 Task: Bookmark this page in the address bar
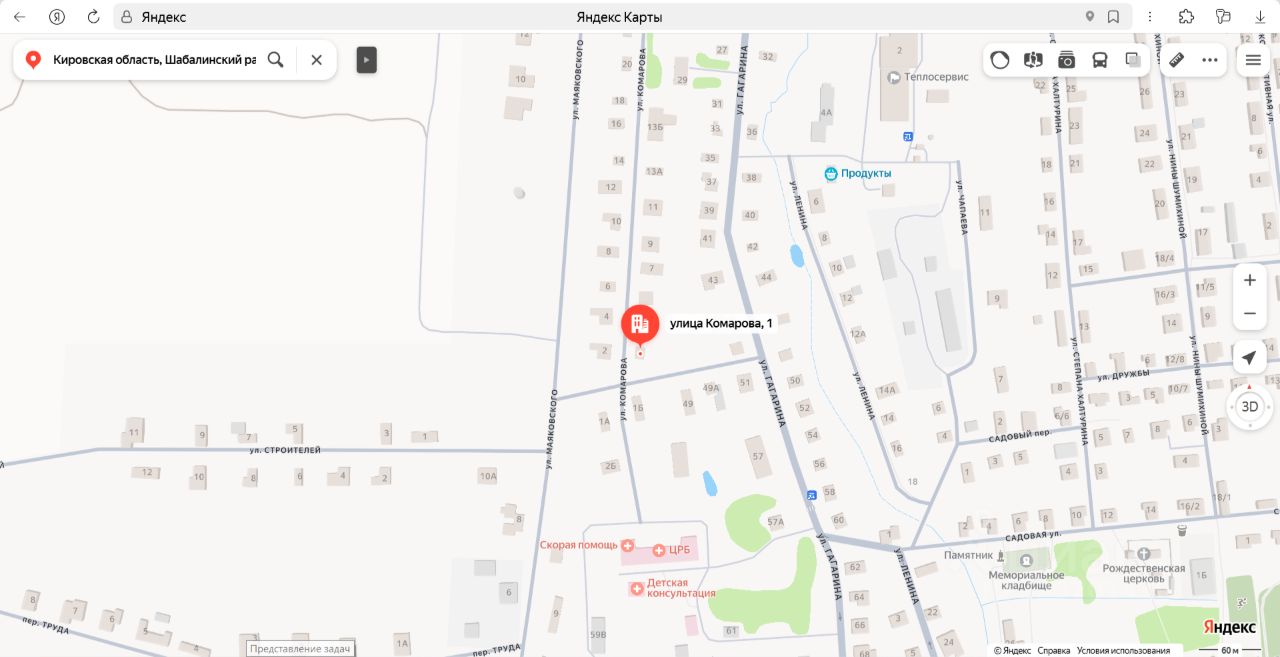pyautogui.click(x=1113, y=17)
